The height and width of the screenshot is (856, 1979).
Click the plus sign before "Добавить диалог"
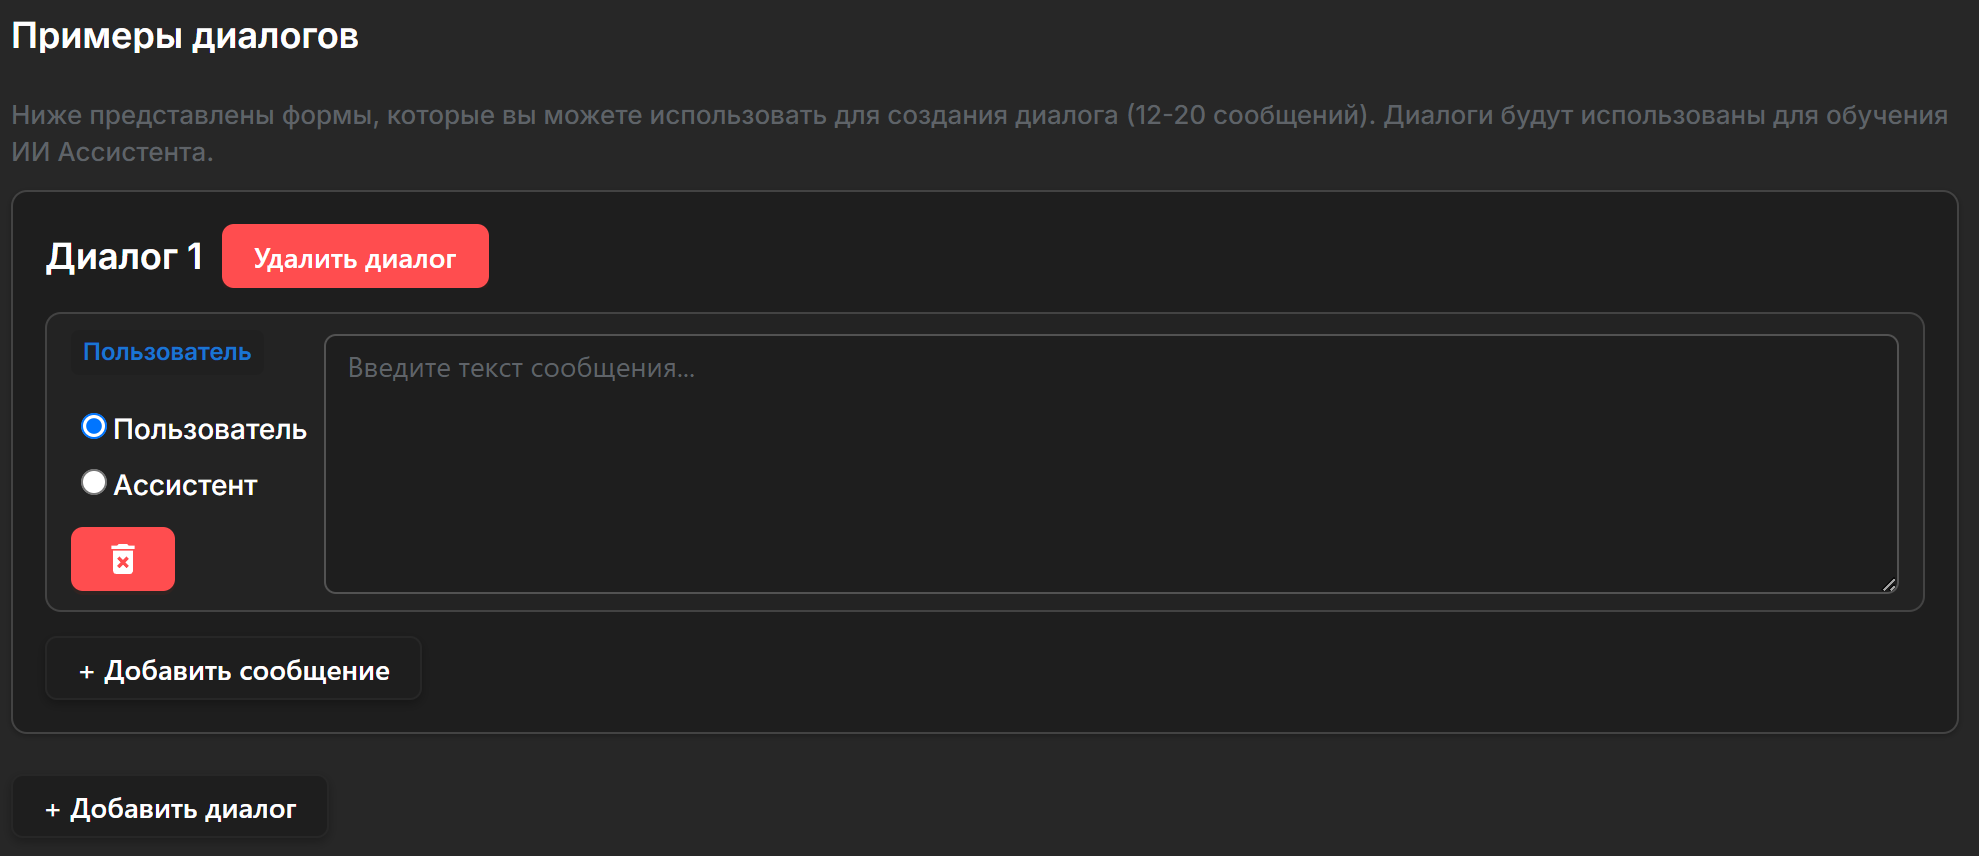click(53, 809)
